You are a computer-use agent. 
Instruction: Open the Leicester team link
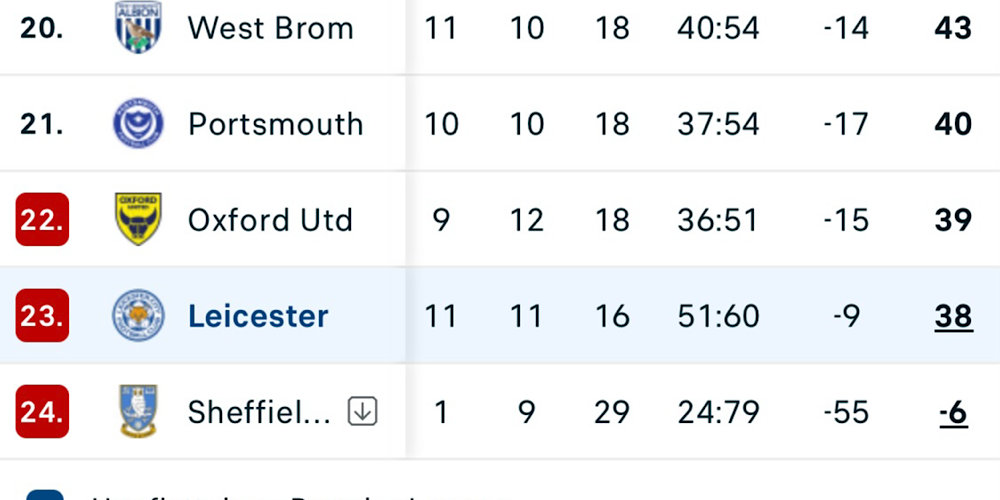(258, 316)
